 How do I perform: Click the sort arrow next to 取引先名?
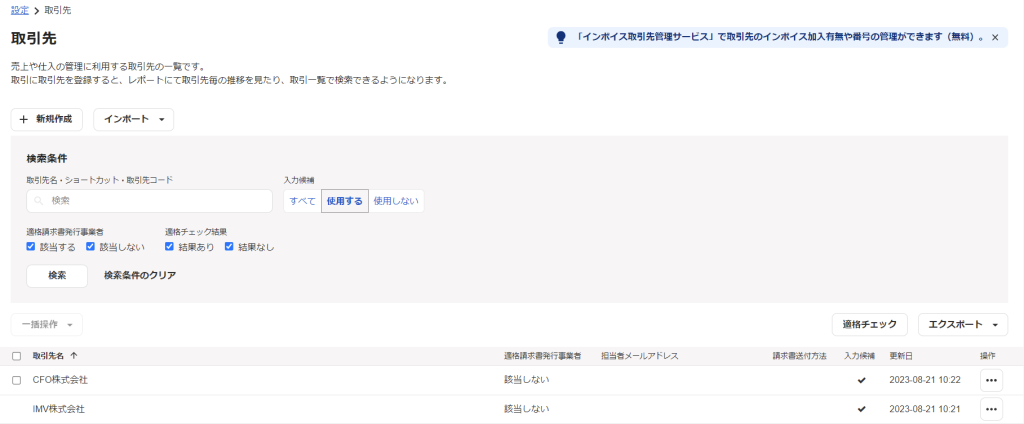(x=74, y=356)
